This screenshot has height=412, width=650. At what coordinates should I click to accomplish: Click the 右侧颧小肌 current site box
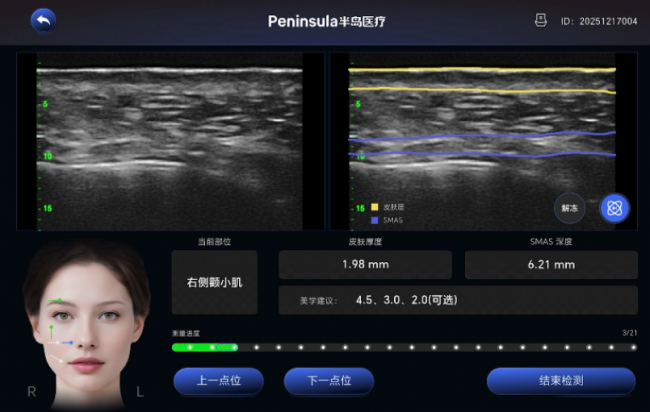(x=214, y=282)
